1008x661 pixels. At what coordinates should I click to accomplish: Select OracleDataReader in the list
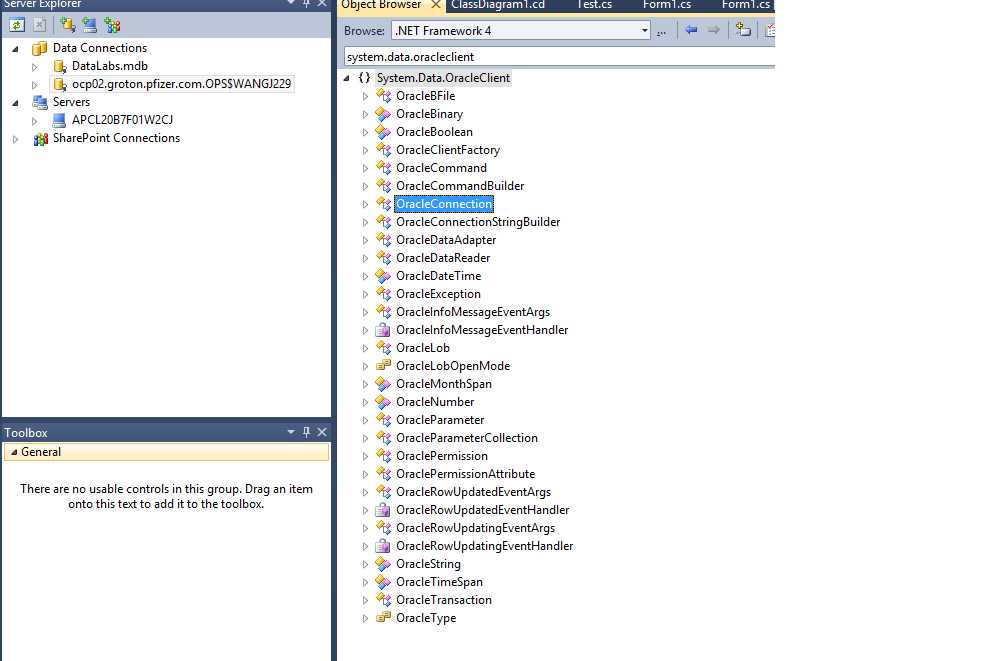click(x=443, y=258)
